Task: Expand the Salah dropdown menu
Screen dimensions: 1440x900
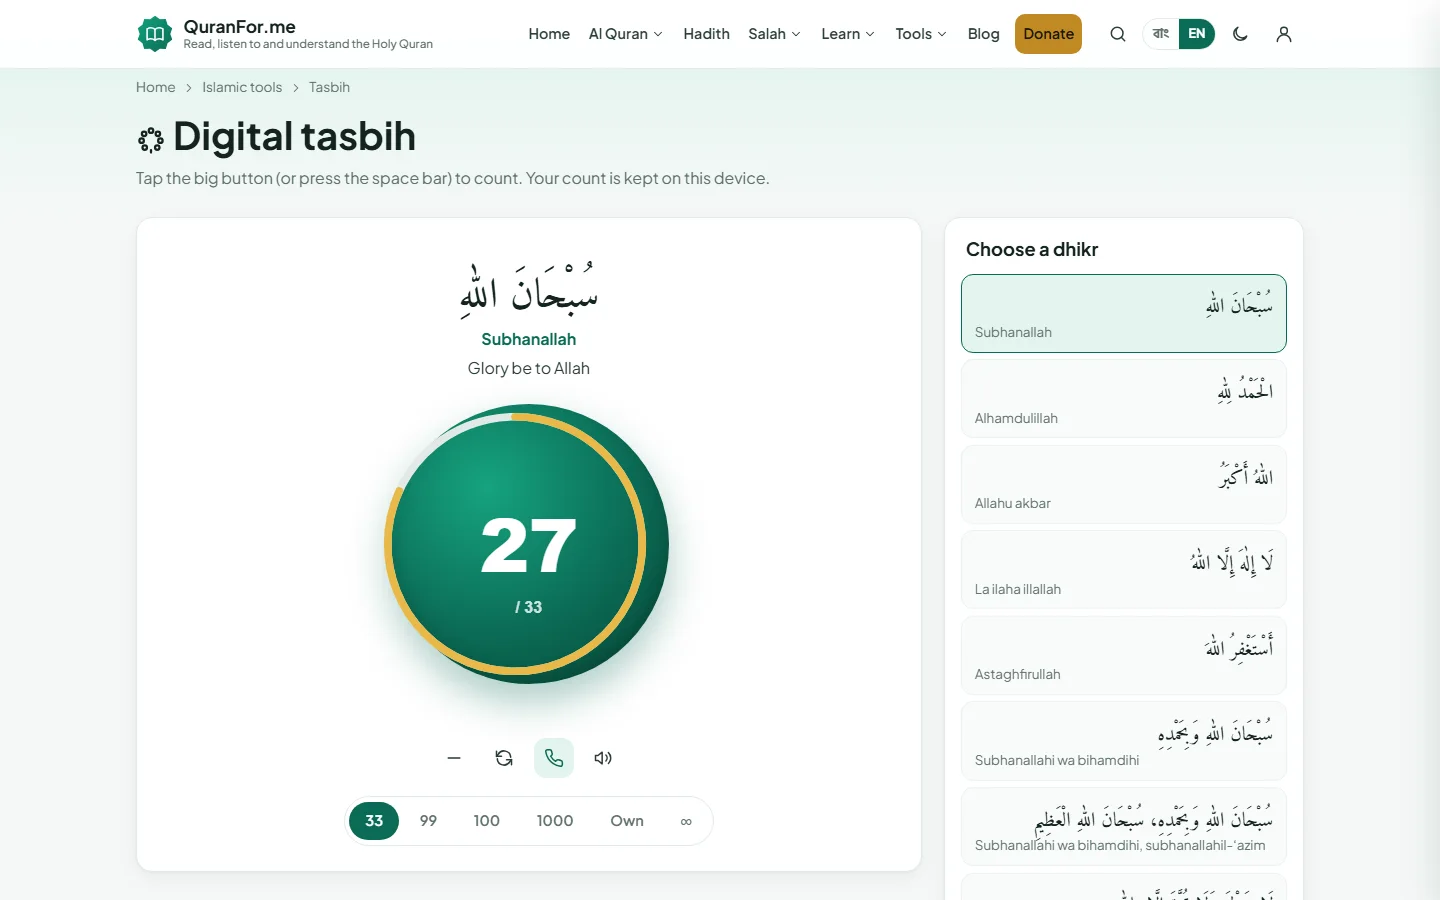Action: 775,34
